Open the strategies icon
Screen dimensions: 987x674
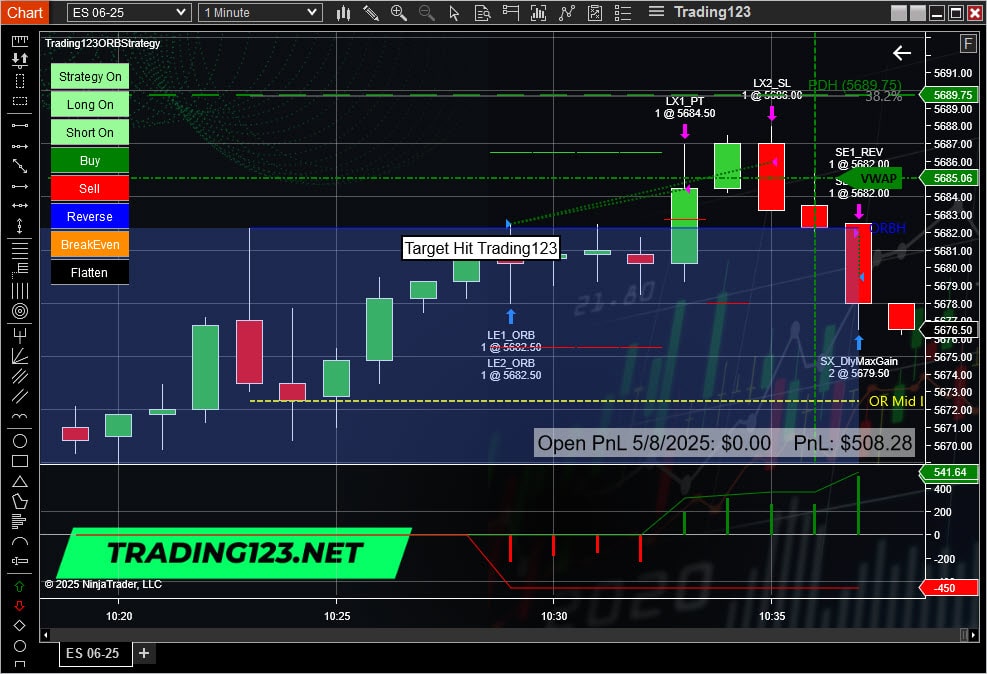[594, 13]
